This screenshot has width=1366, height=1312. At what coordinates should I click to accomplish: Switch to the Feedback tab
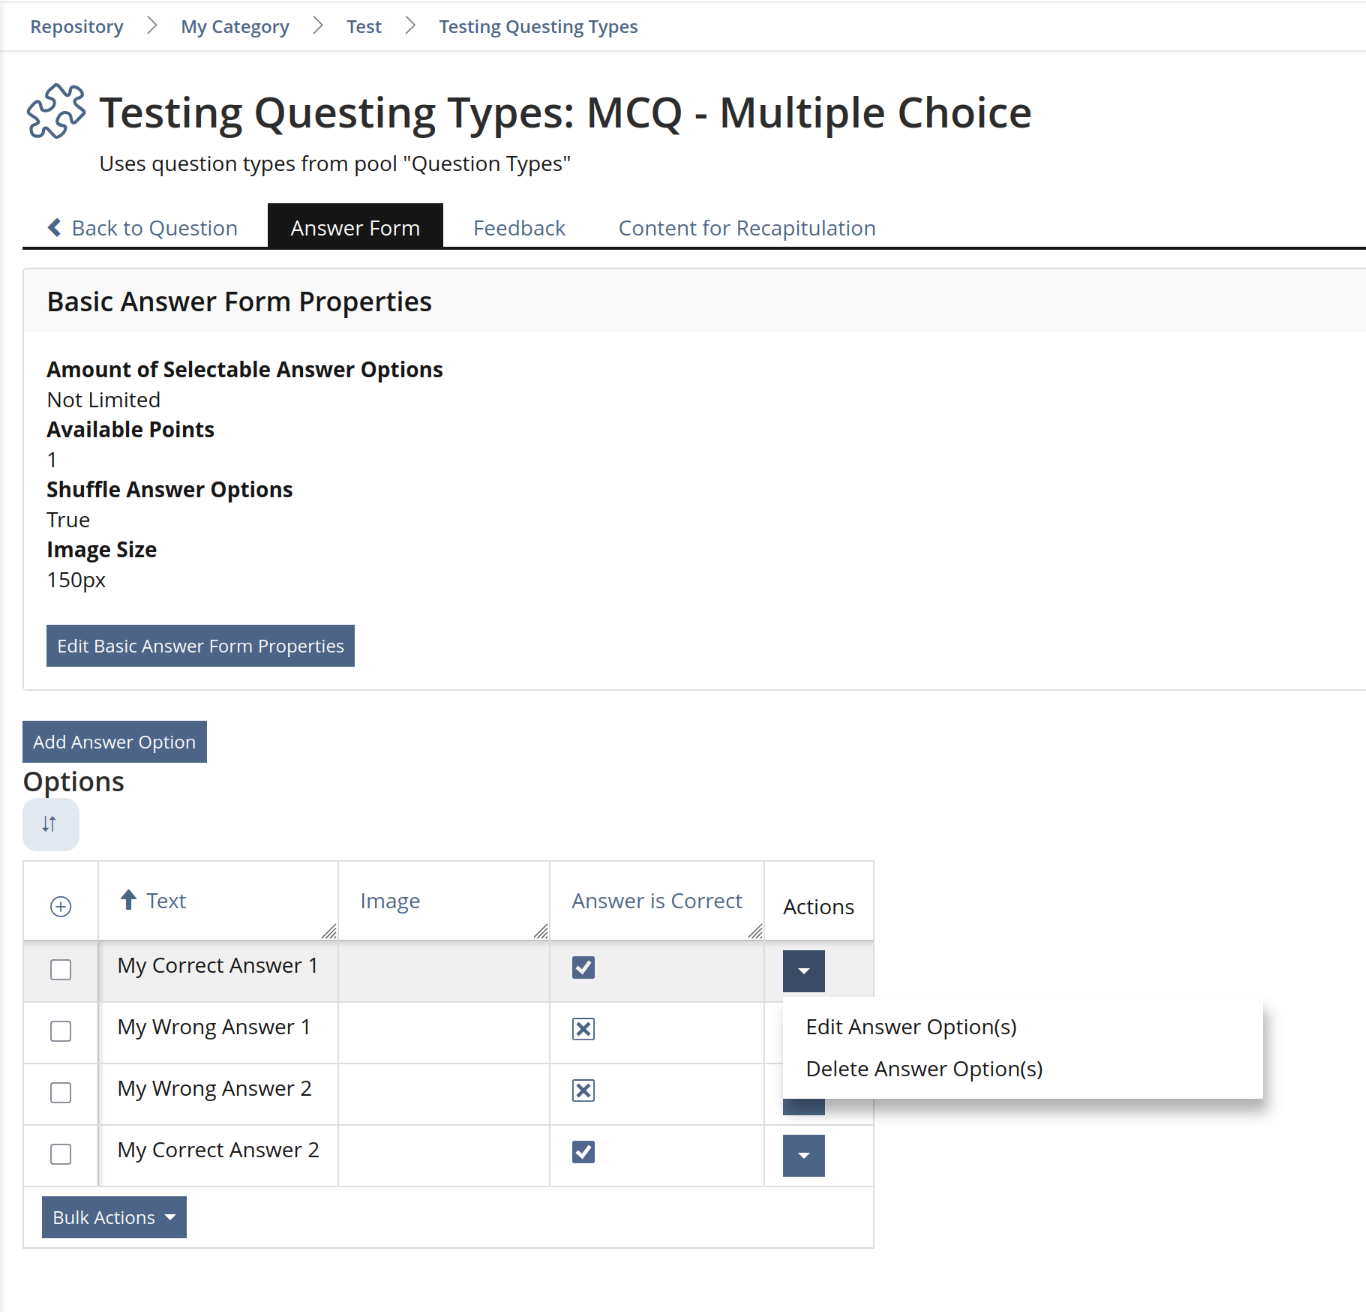[x=519, y=228]
